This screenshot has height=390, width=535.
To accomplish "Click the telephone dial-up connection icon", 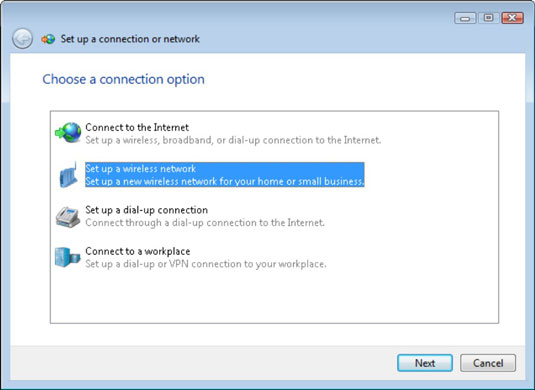I will click(x=68, y=217).
